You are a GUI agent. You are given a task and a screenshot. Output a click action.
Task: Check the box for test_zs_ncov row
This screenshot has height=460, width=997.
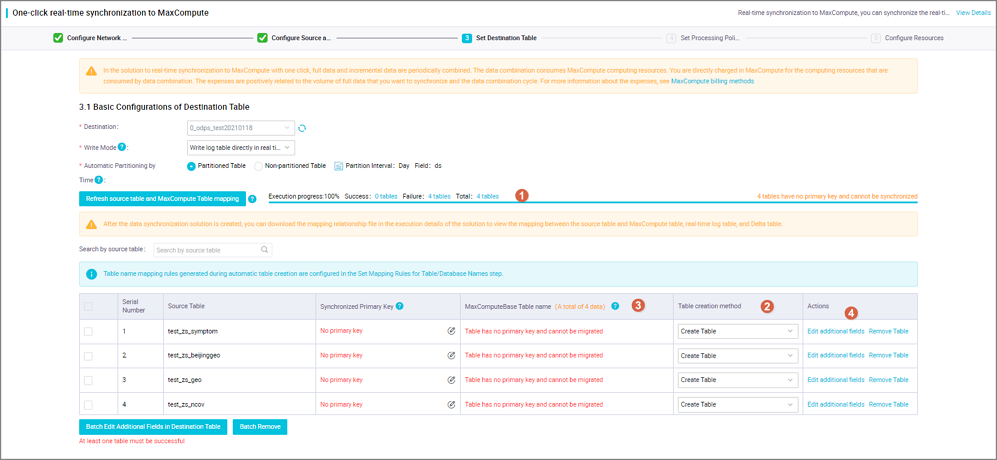(x=88, y=405)
